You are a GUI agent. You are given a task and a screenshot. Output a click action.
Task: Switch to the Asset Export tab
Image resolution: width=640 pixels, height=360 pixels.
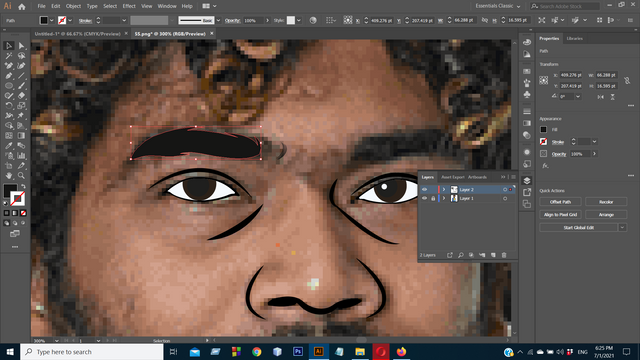[453, 177]
